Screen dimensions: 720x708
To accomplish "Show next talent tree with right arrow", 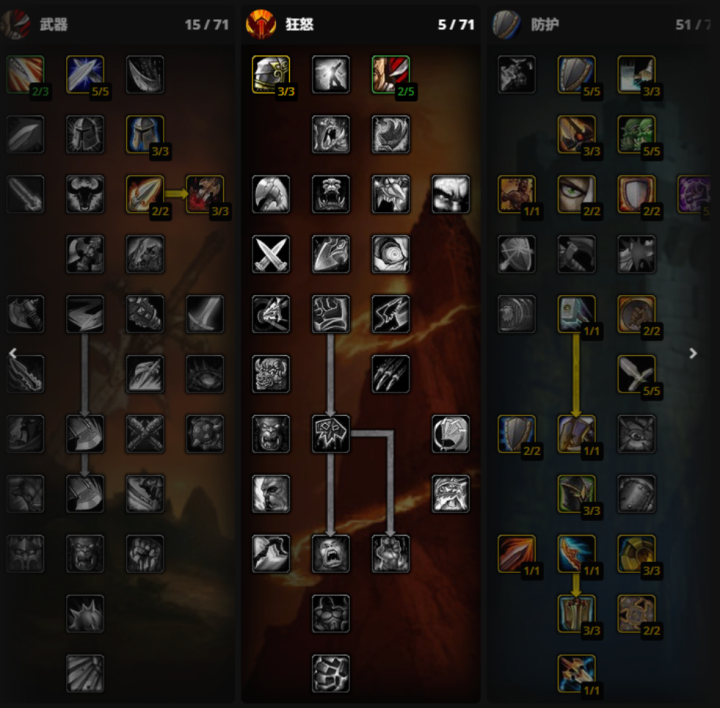I will tap(693, 353).
